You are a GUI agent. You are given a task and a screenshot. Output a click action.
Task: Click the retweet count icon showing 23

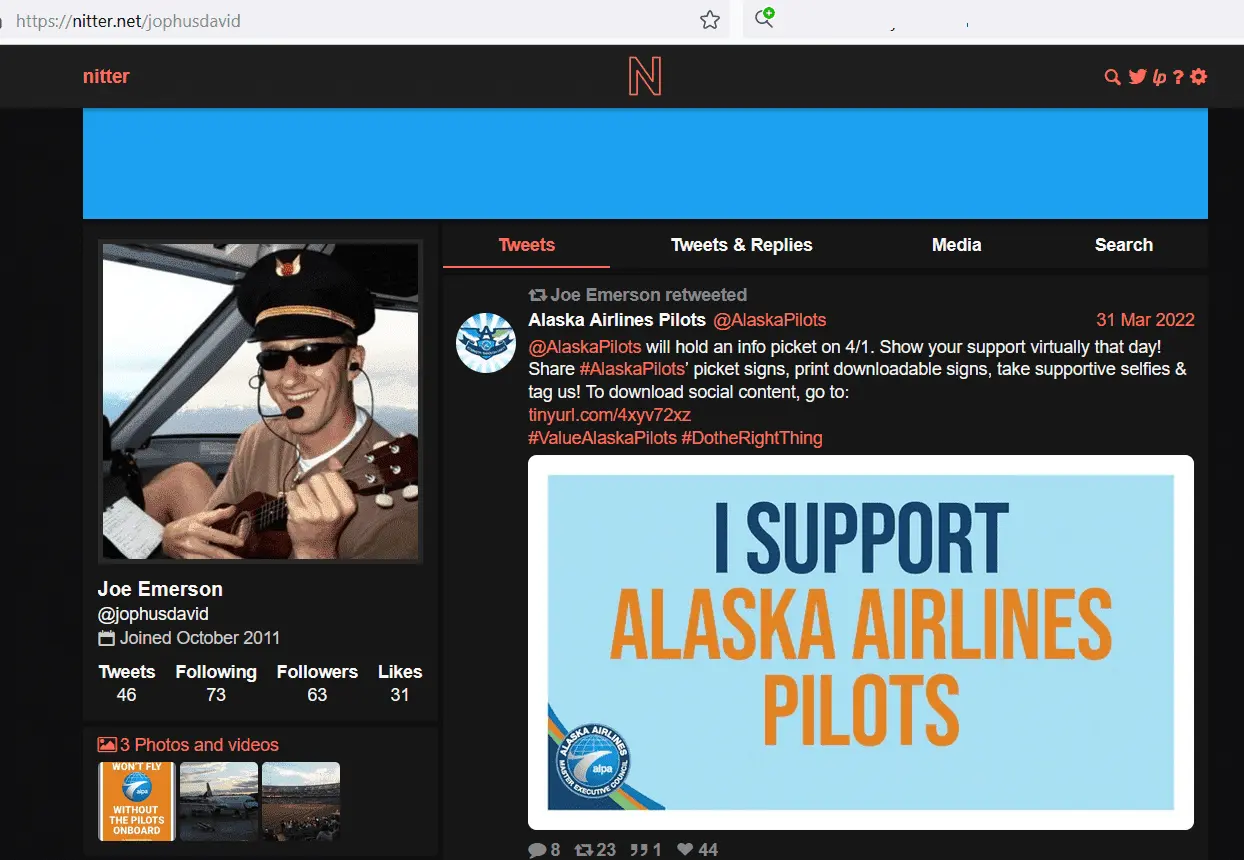coord(583,850)
